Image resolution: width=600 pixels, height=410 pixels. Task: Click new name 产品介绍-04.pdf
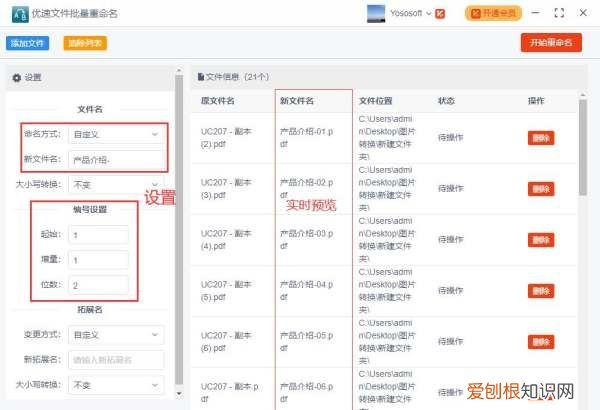tap(307, 291)
